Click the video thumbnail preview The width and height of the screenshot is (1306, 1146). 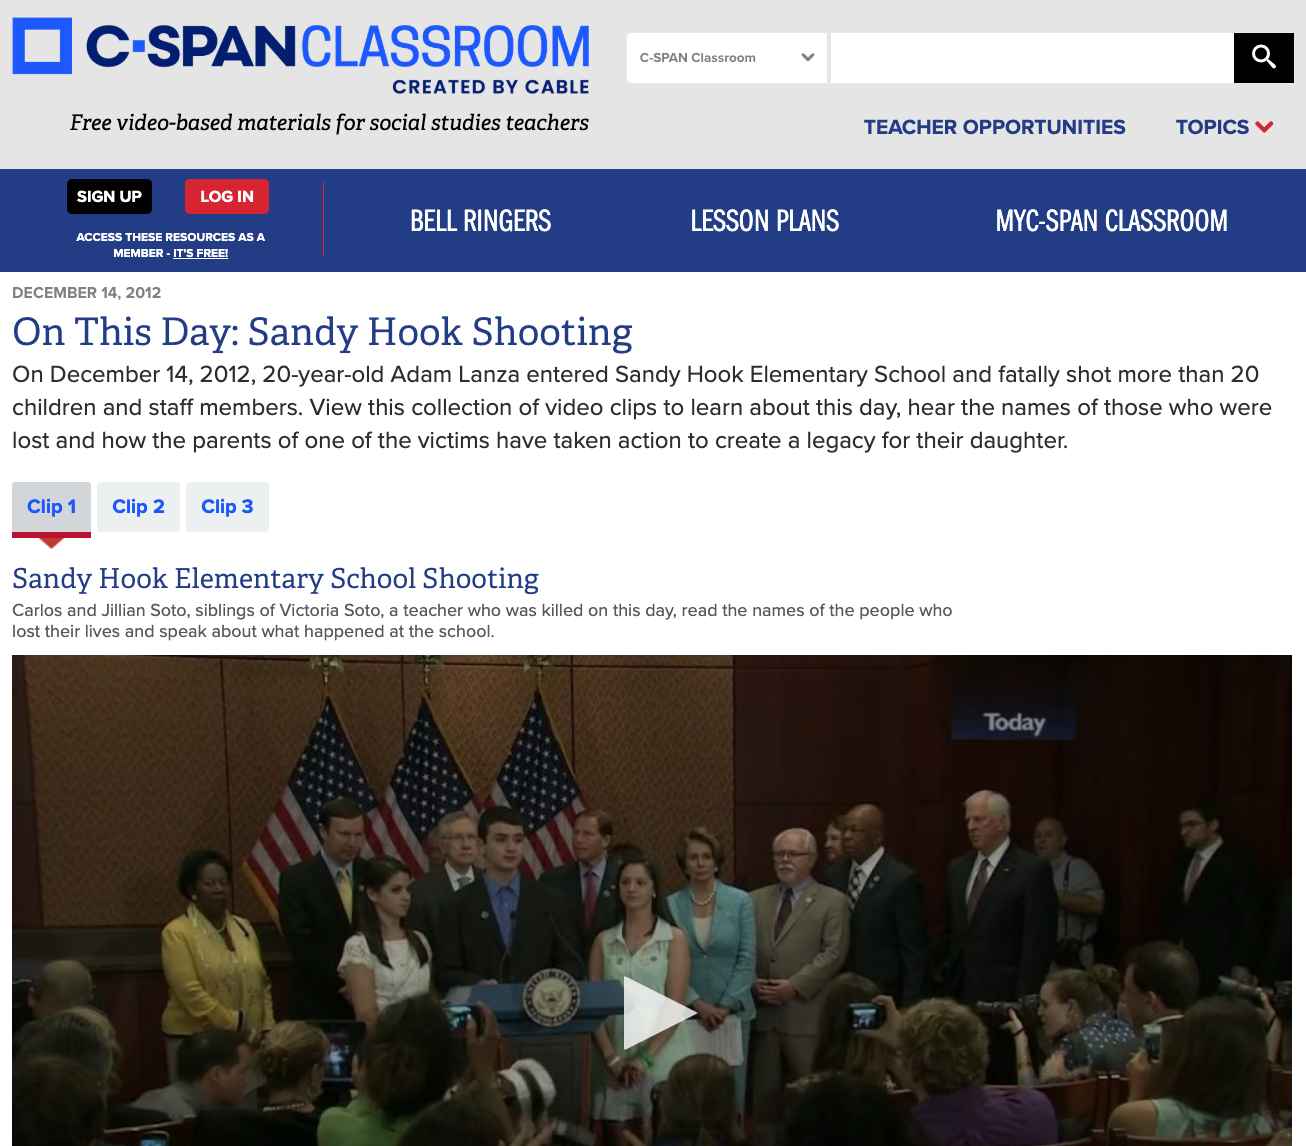pyautogui.click(x=651, y=1010)
